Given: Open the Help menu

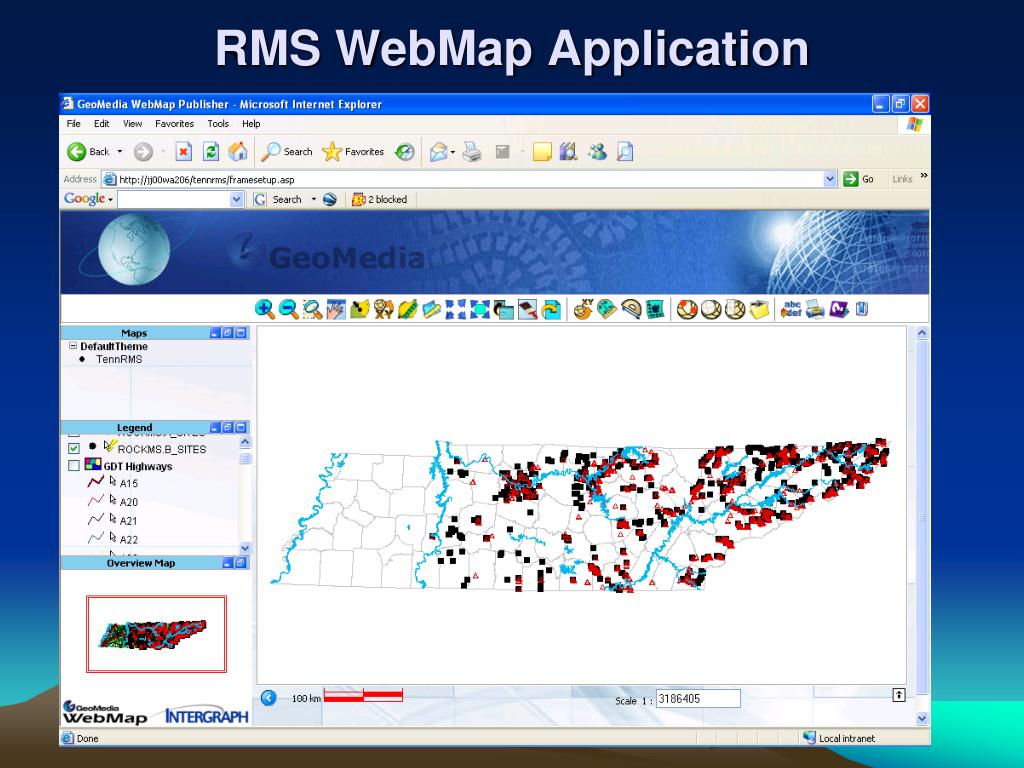Looking at the screenshot, I should click(251, 123).
